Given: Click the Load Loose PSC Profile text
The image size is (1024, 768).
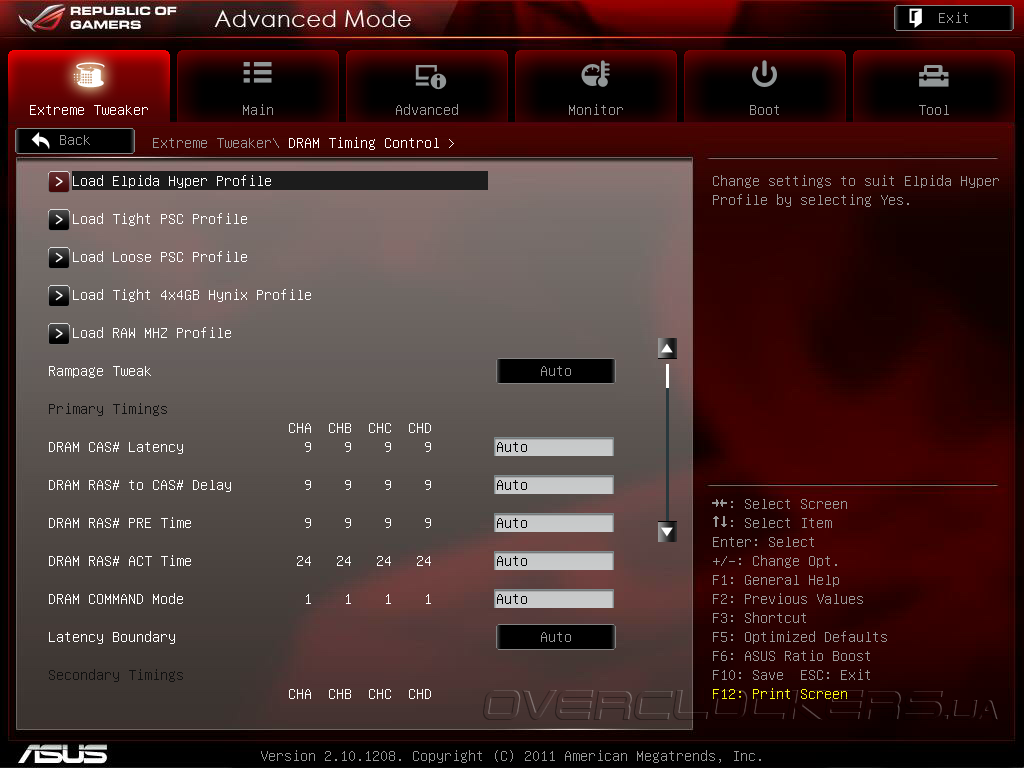Looking at the screenshot, I should pos(160,257).
